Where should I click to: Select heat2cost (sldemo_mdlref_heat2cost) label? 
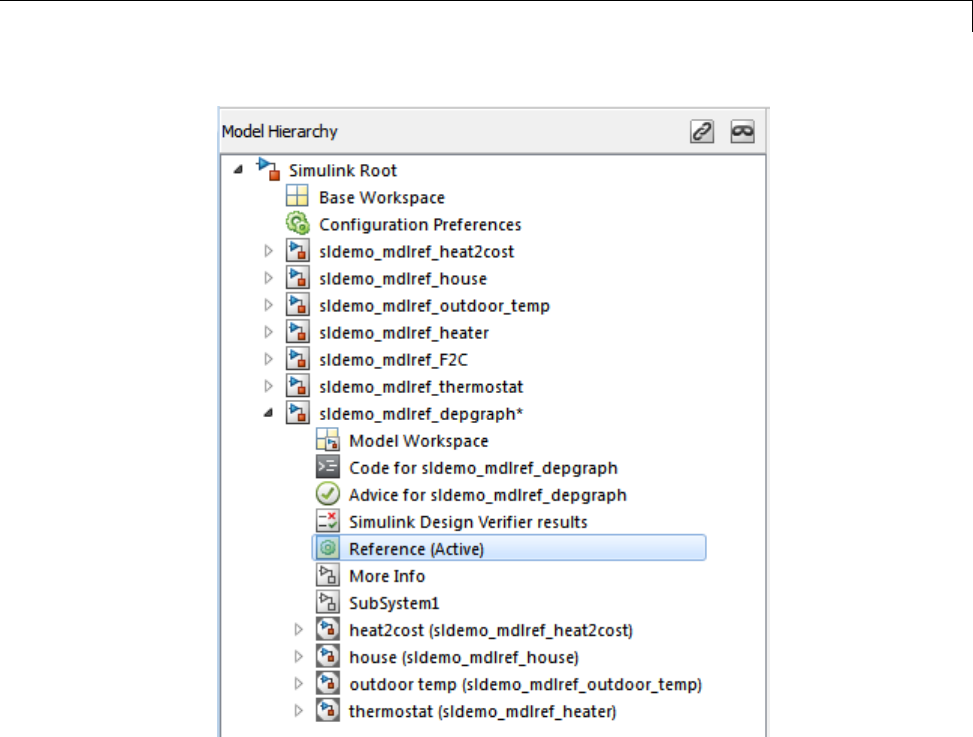point(491,630)
